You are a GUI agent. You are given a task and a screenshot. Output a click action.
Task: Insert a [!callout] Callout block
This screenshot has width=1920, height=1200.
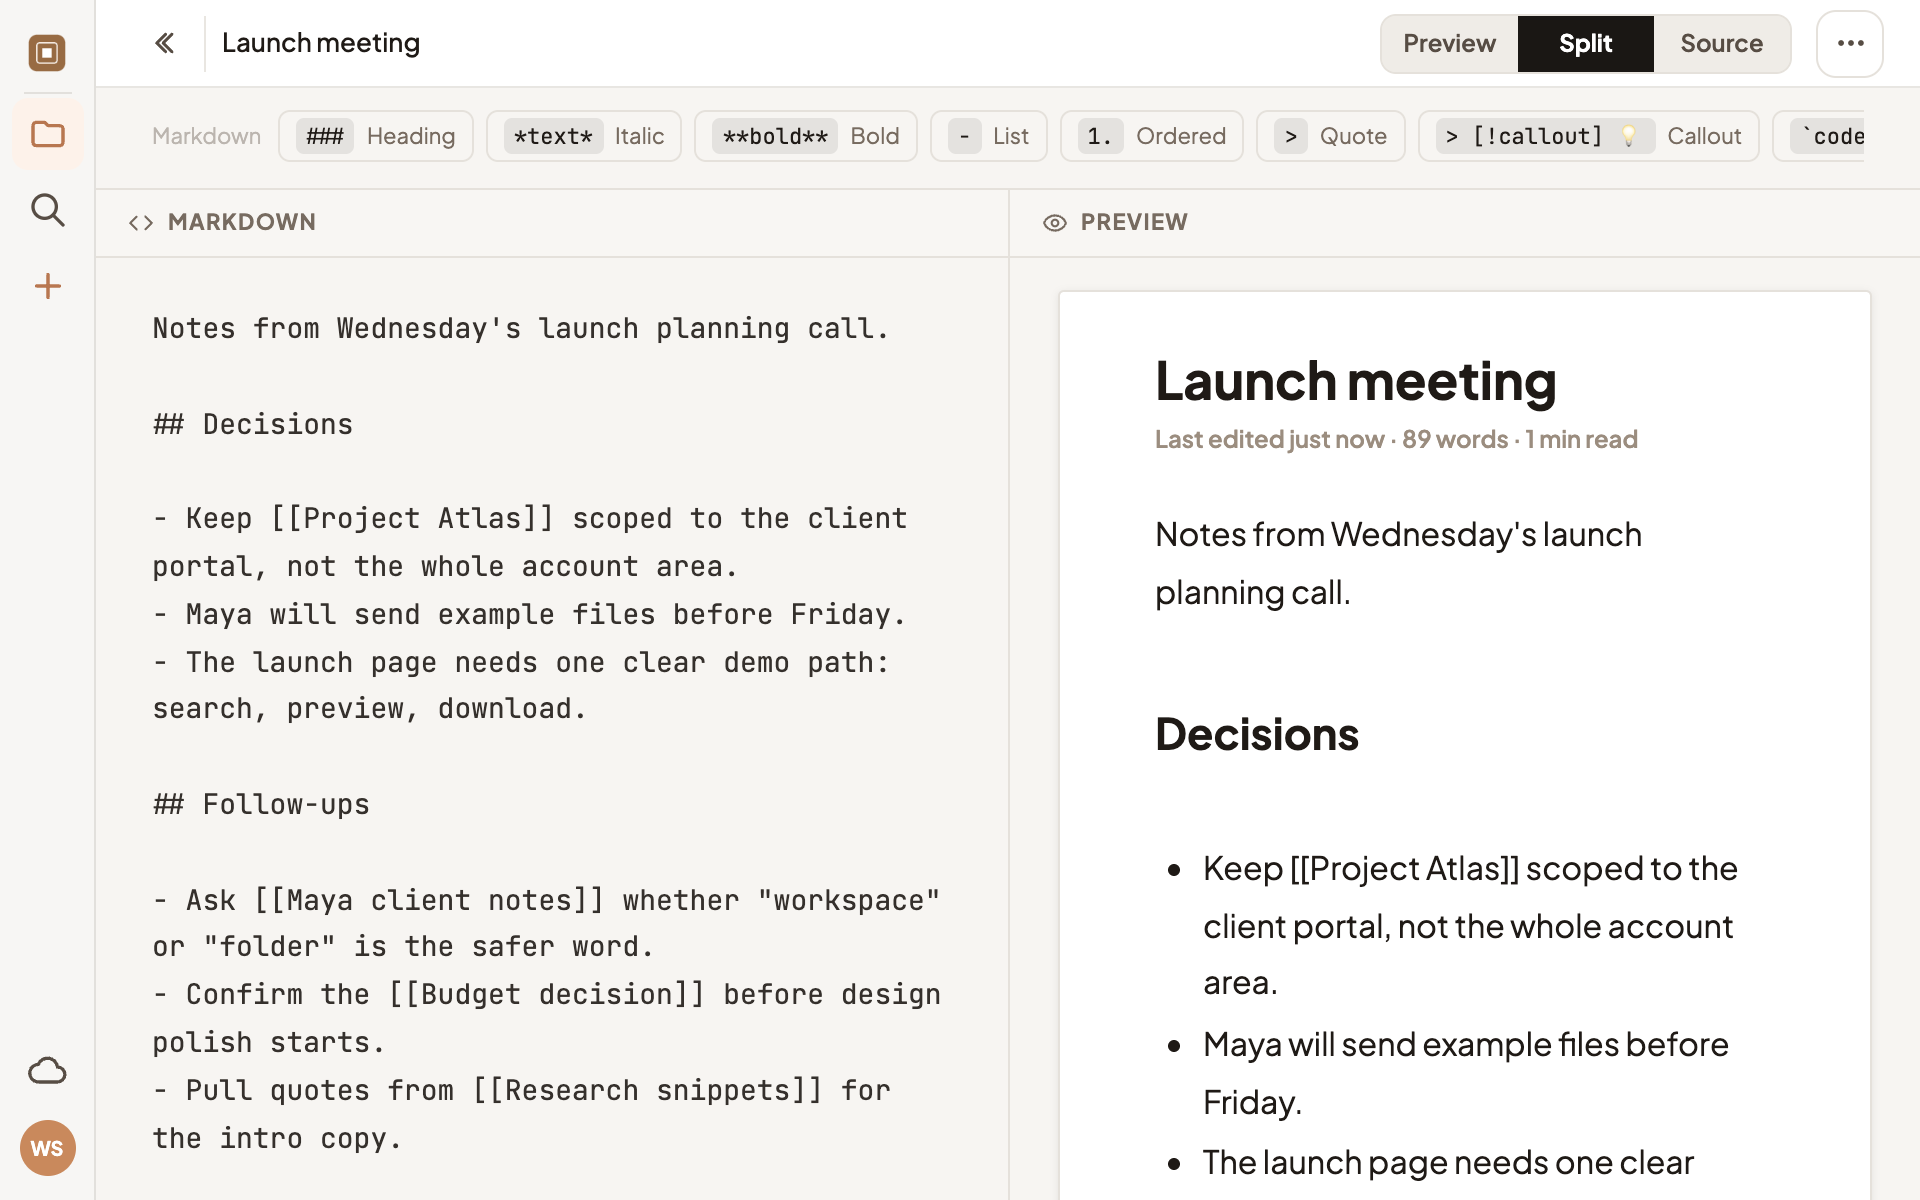[x=1589, y=136]
